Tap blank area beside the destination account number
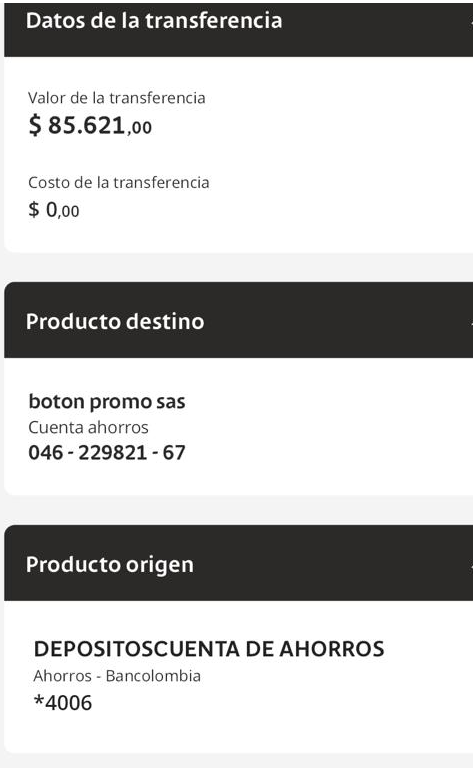Viewport: 473px width, 768px height. tap(328, 453)
